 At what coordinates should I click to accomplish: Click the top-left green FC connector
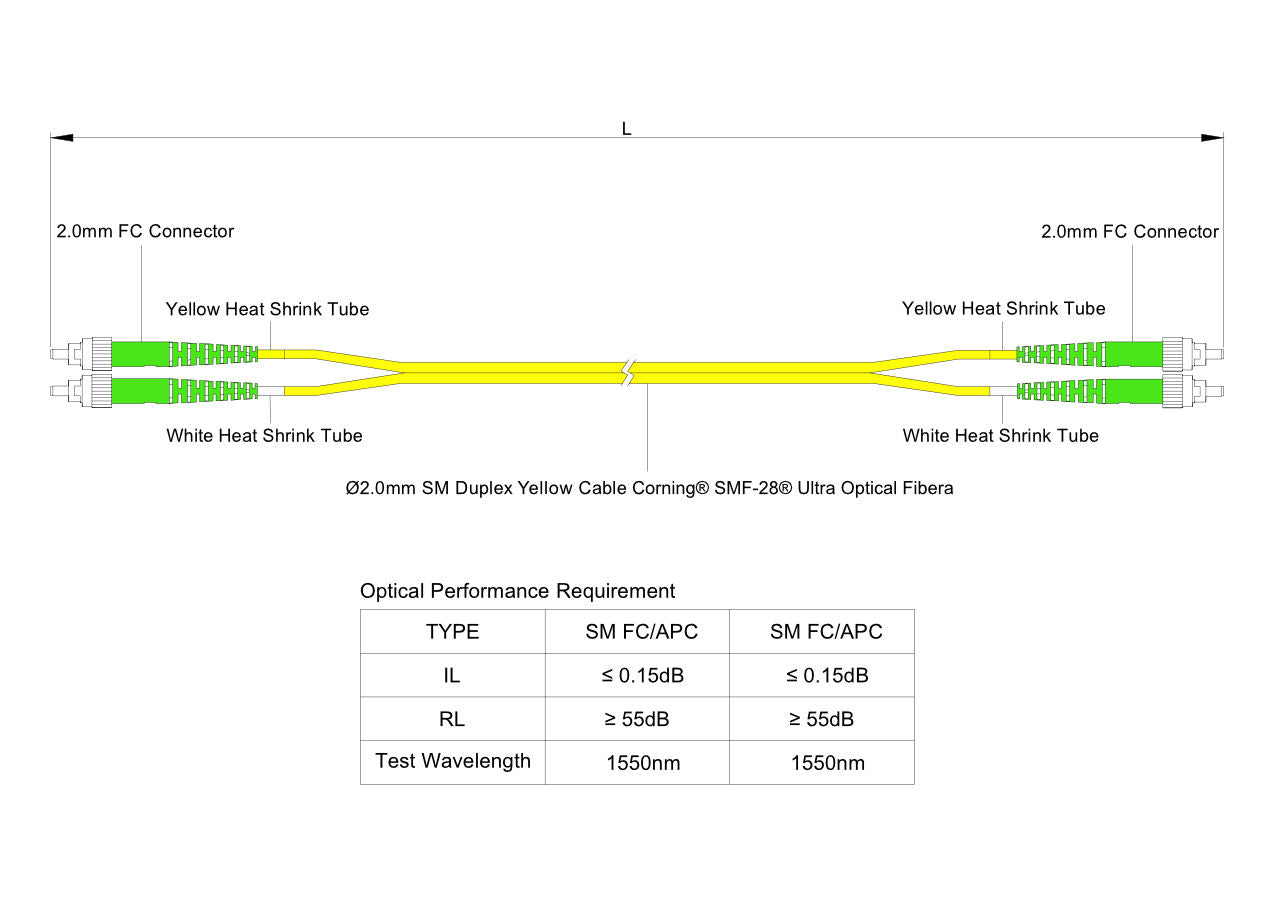(x=140, y=354)
